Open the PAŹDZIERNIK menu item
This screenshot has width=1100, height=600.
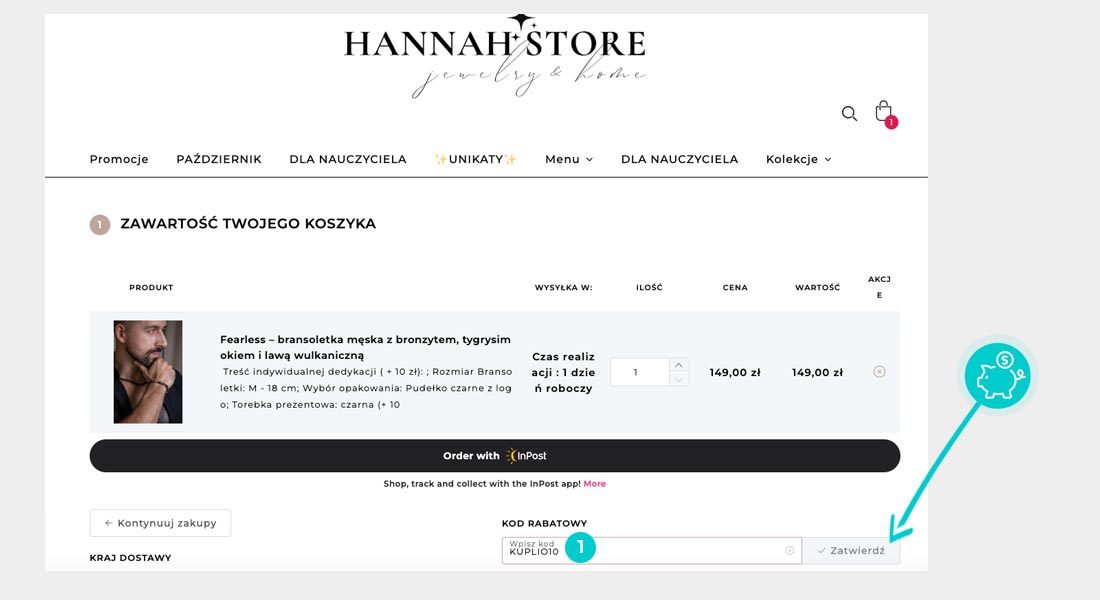coord(219,159)
